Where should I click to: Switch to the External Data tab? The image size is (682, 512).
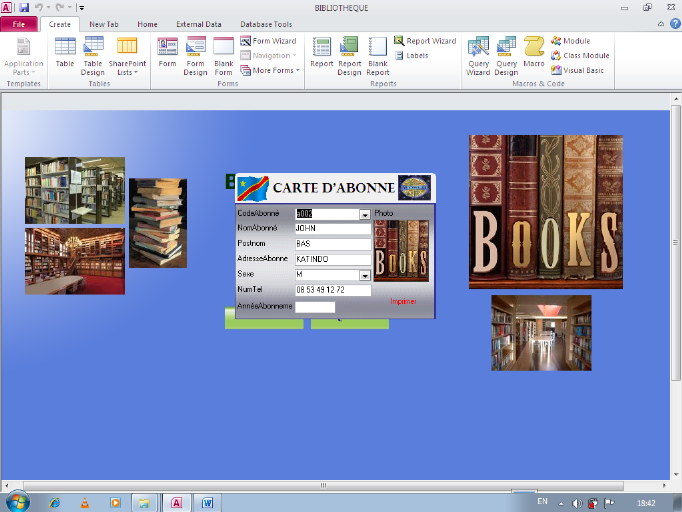198,24
